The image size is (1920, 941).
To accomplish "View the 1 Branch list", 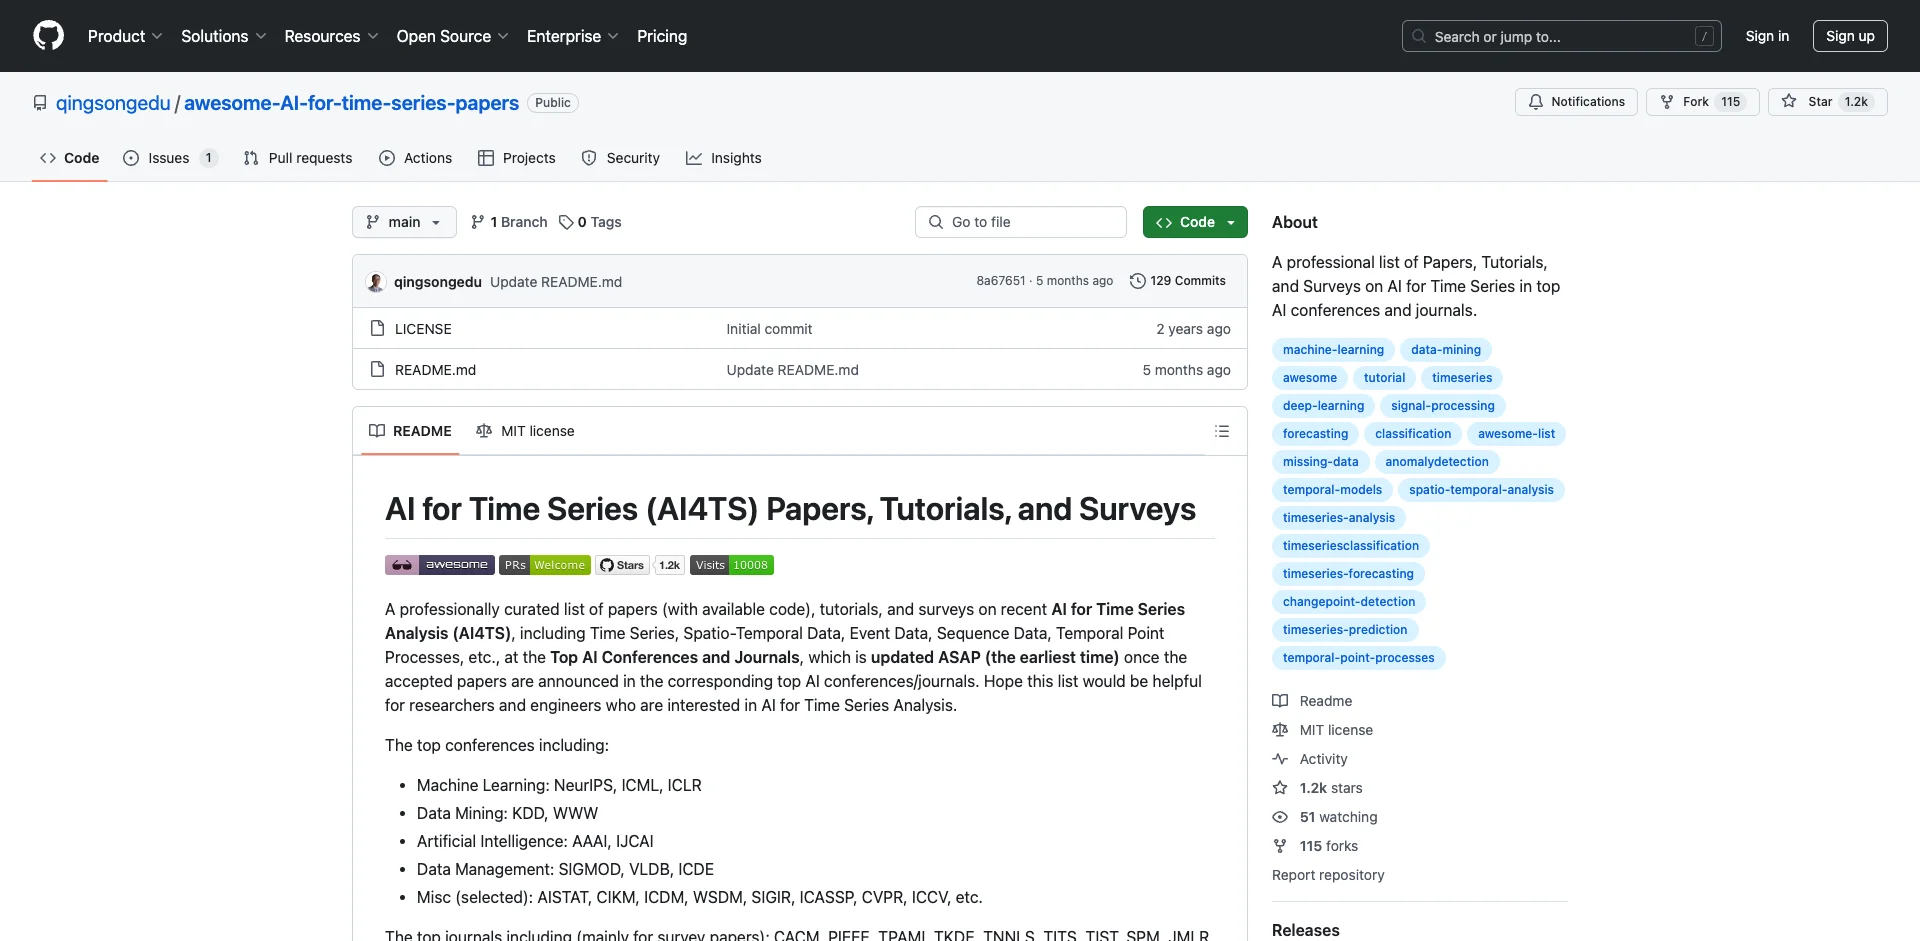I will click(x=509, y=222).
